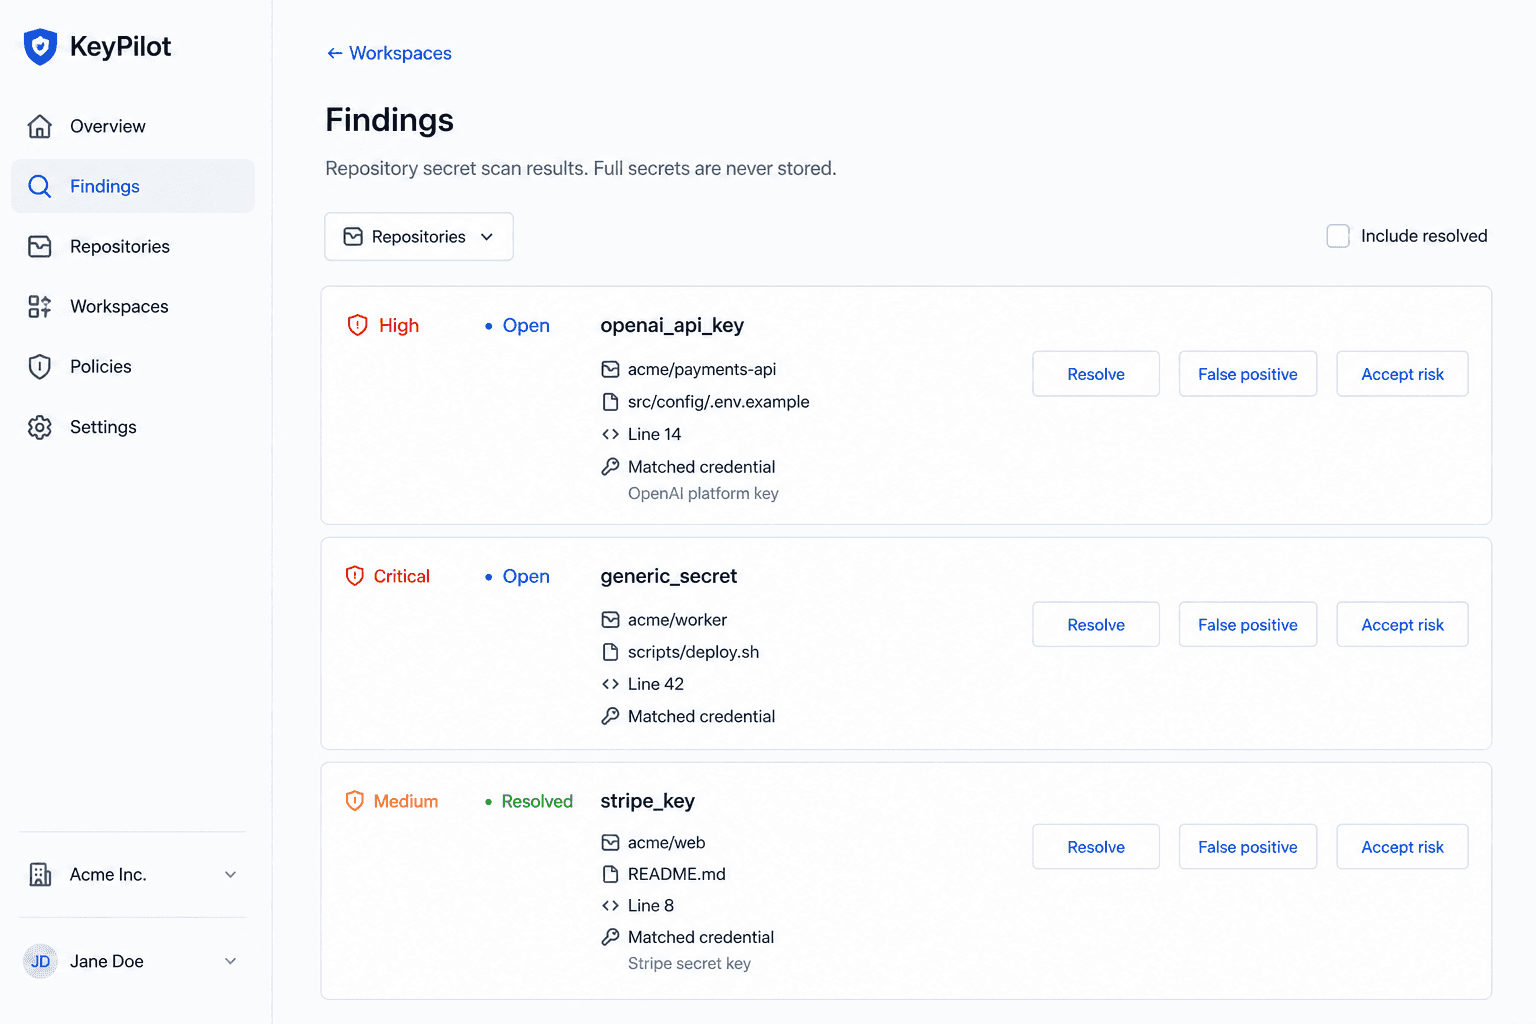Open Policies using the shield icon
Image resolution: width=1536 pixels, height=1024 pixels.
pos(40,366)
